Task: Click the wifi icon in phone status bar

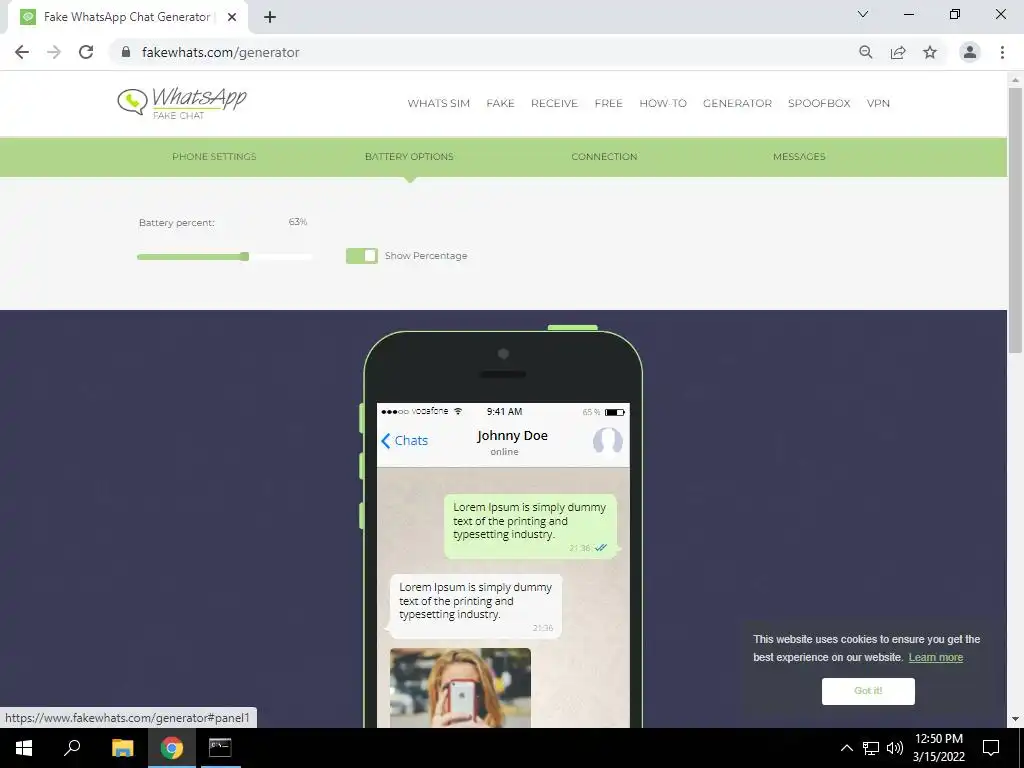Action: tap(458, 411)
